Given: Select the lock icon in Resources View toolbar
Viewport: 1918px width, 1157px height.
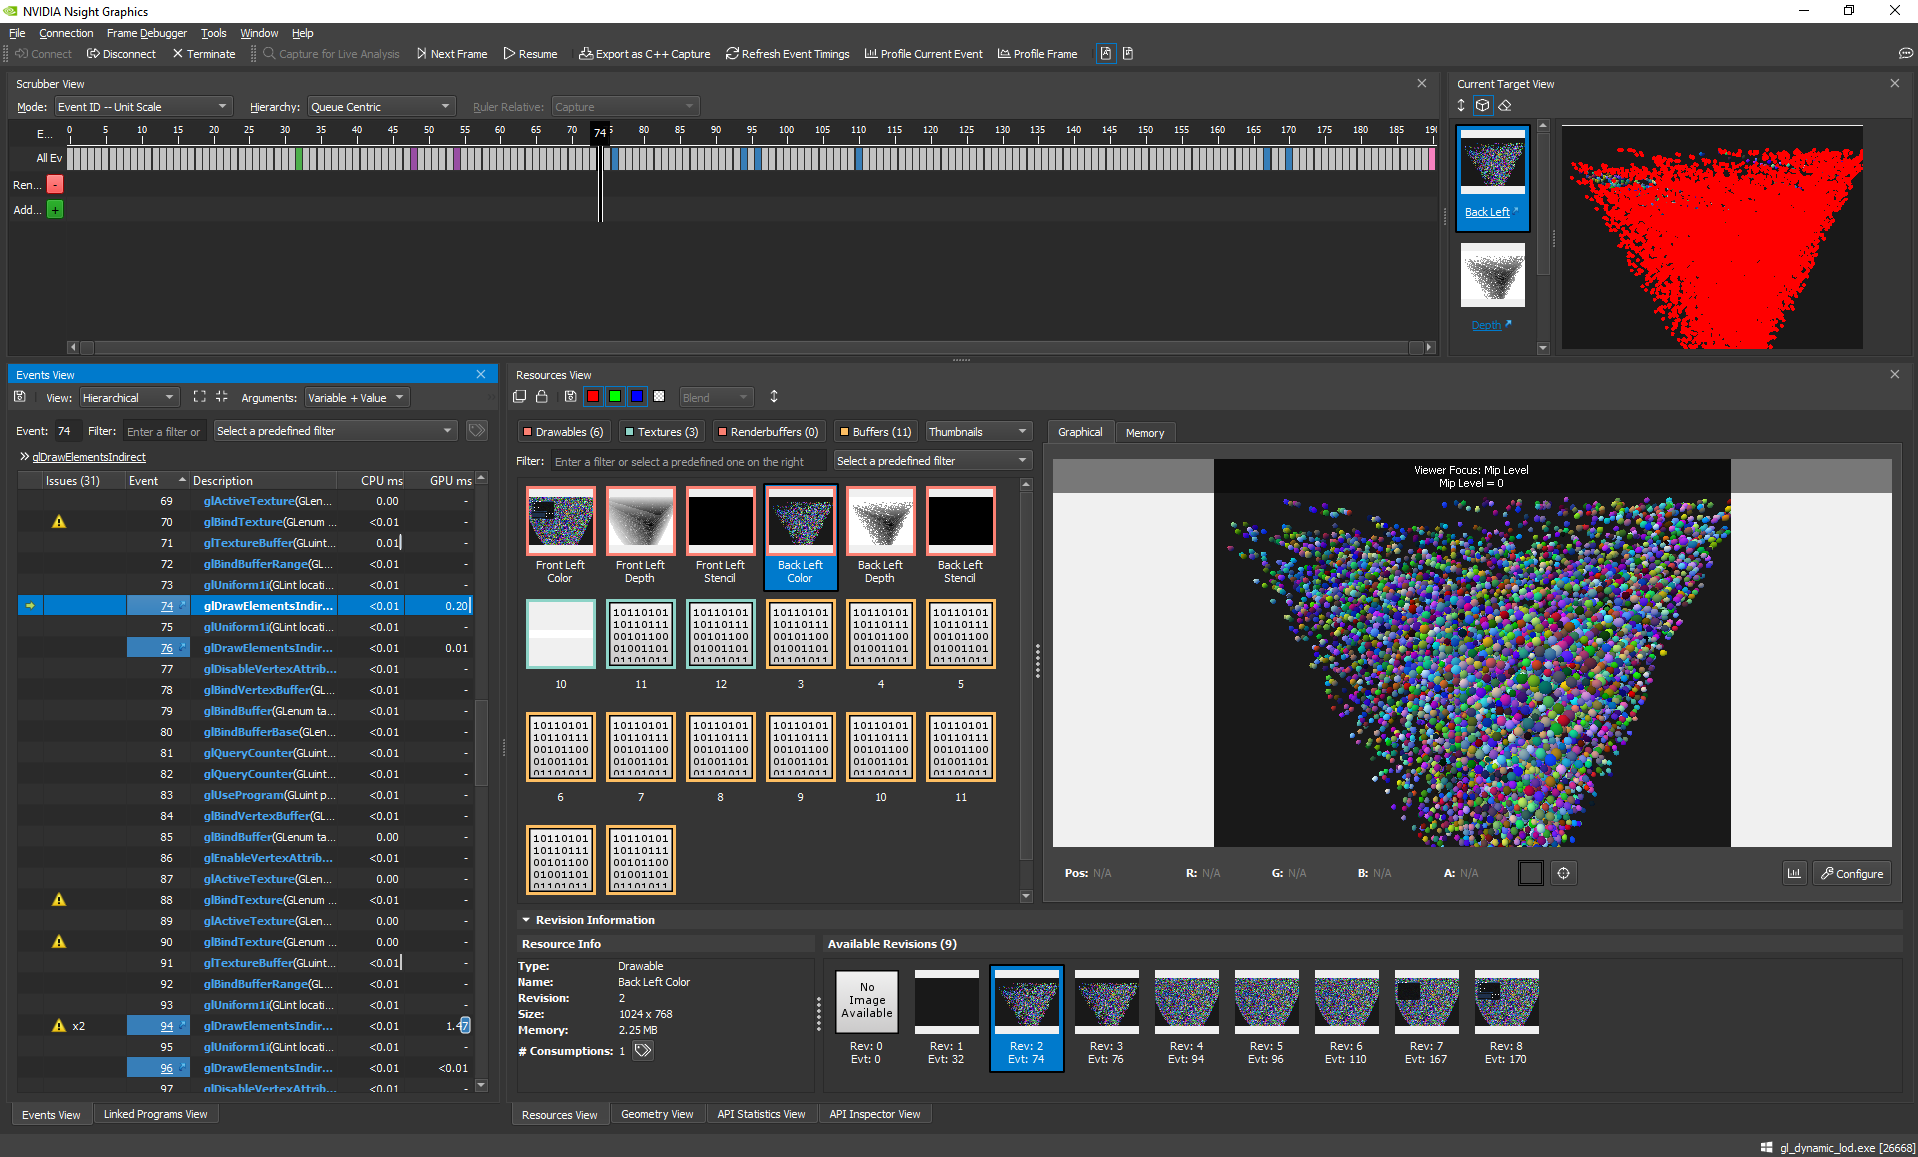Looking at the screenshot, I should click(x=541, y=396).
